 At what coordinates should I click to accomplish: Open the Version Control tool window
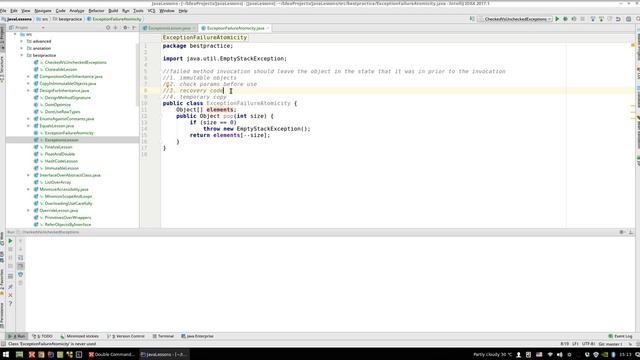(126, 336)
